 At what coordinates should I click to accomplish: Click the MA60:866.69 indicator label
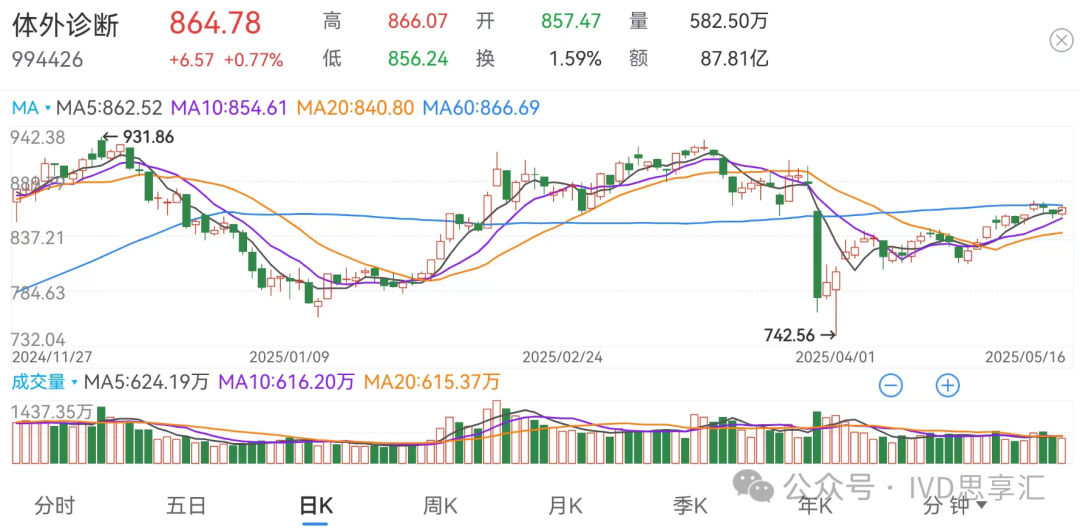point(481,107)
